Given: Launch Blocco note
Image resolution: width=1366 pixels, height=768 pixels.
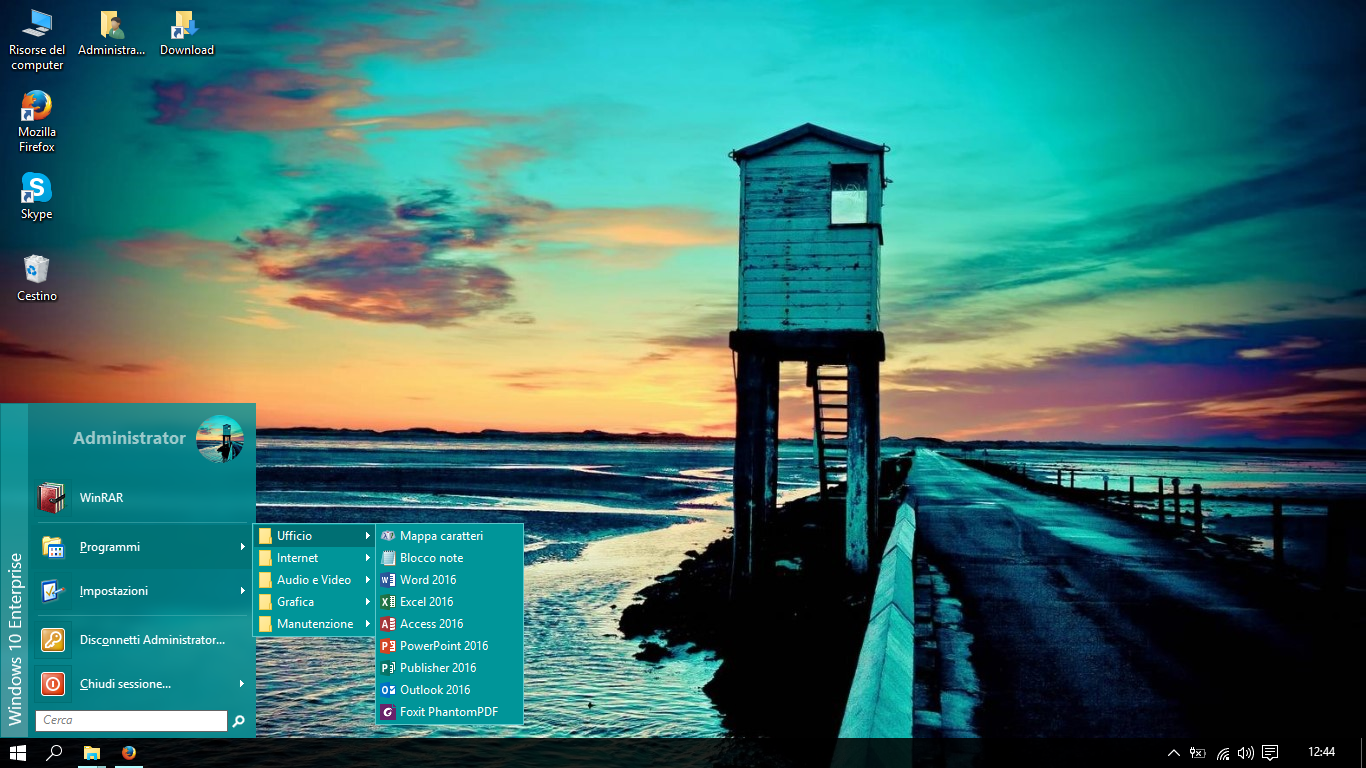Looking at the screenshot, I should pos(449,558).
